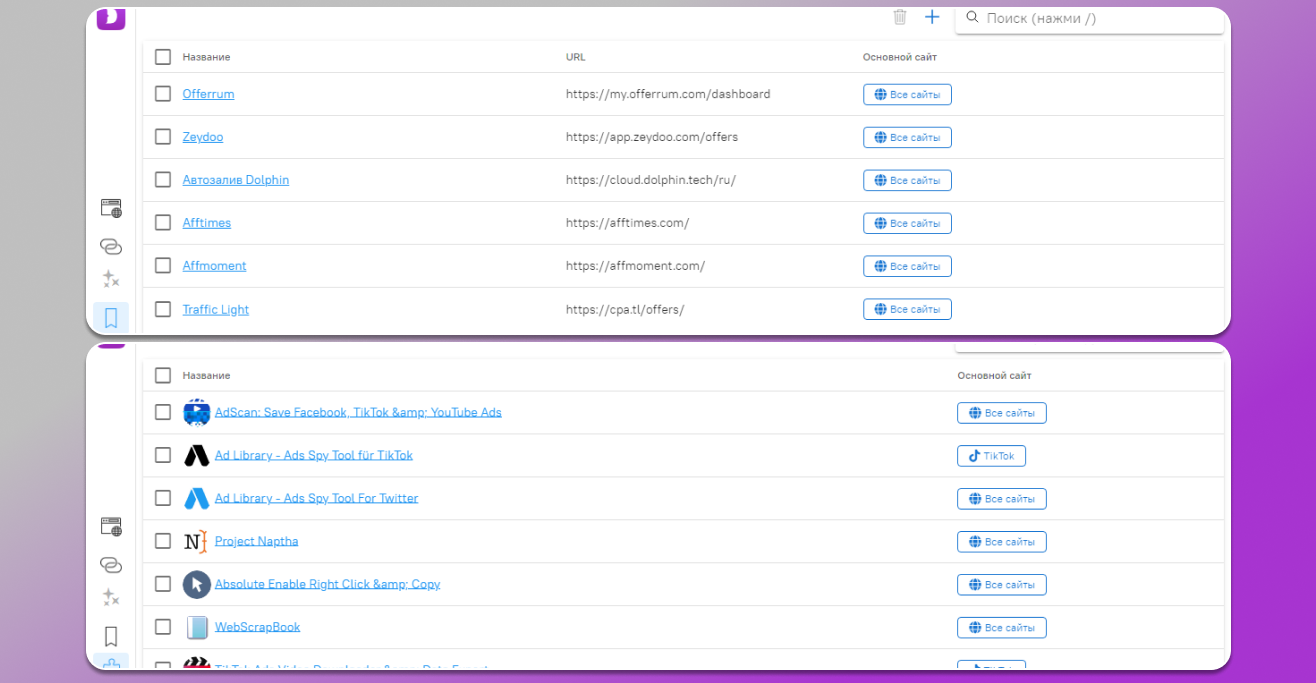Check the Offerrum bookmark checkbox
This screenshot has width=1316, height=683.
(163, 94)
